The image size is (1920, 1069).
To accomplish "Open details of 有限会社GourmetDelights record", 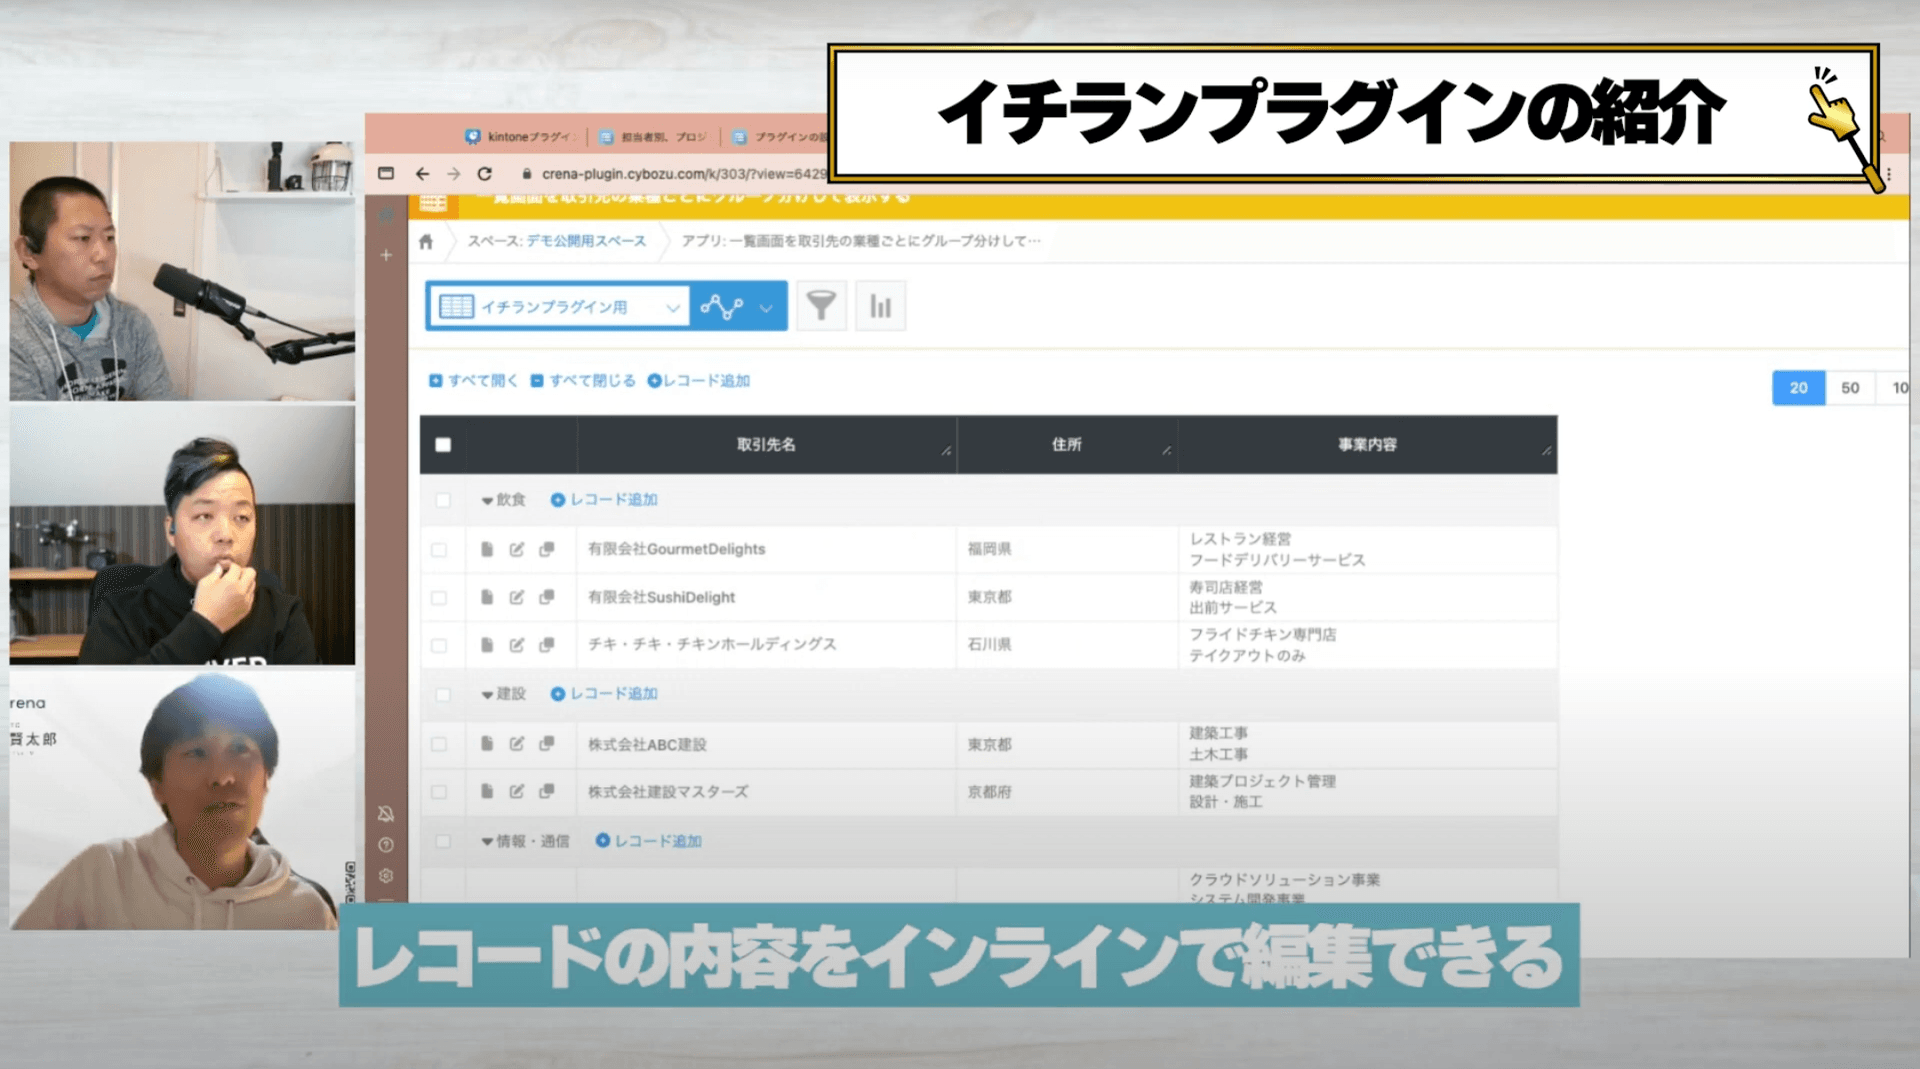I will tap(487, 549).
